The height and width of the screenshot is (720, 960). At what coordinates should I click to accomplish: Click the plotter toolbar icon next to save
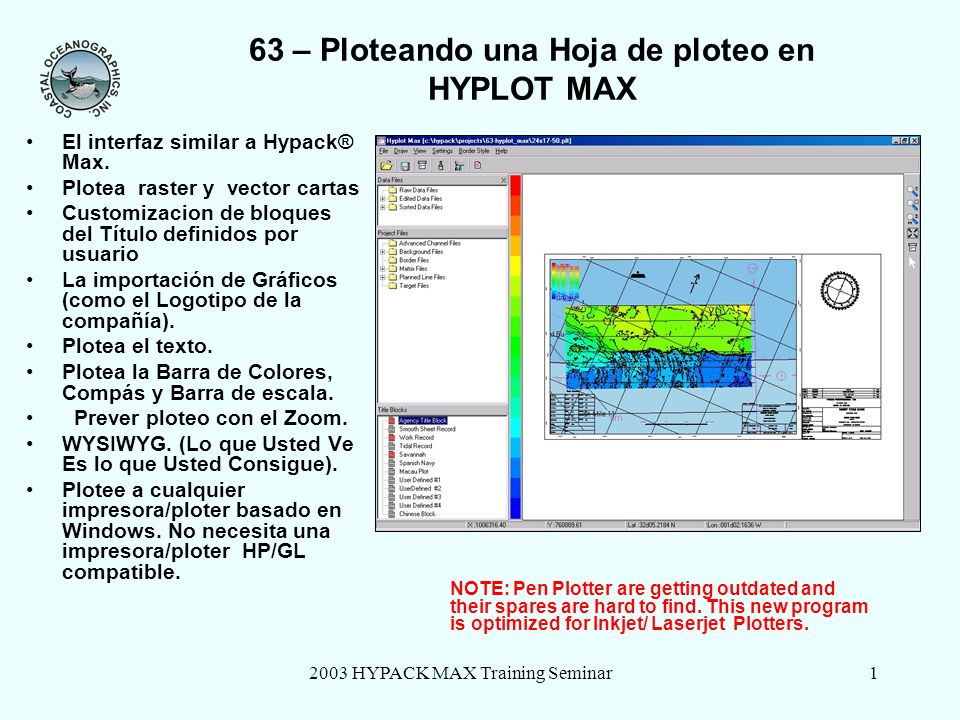pos(422,165)
